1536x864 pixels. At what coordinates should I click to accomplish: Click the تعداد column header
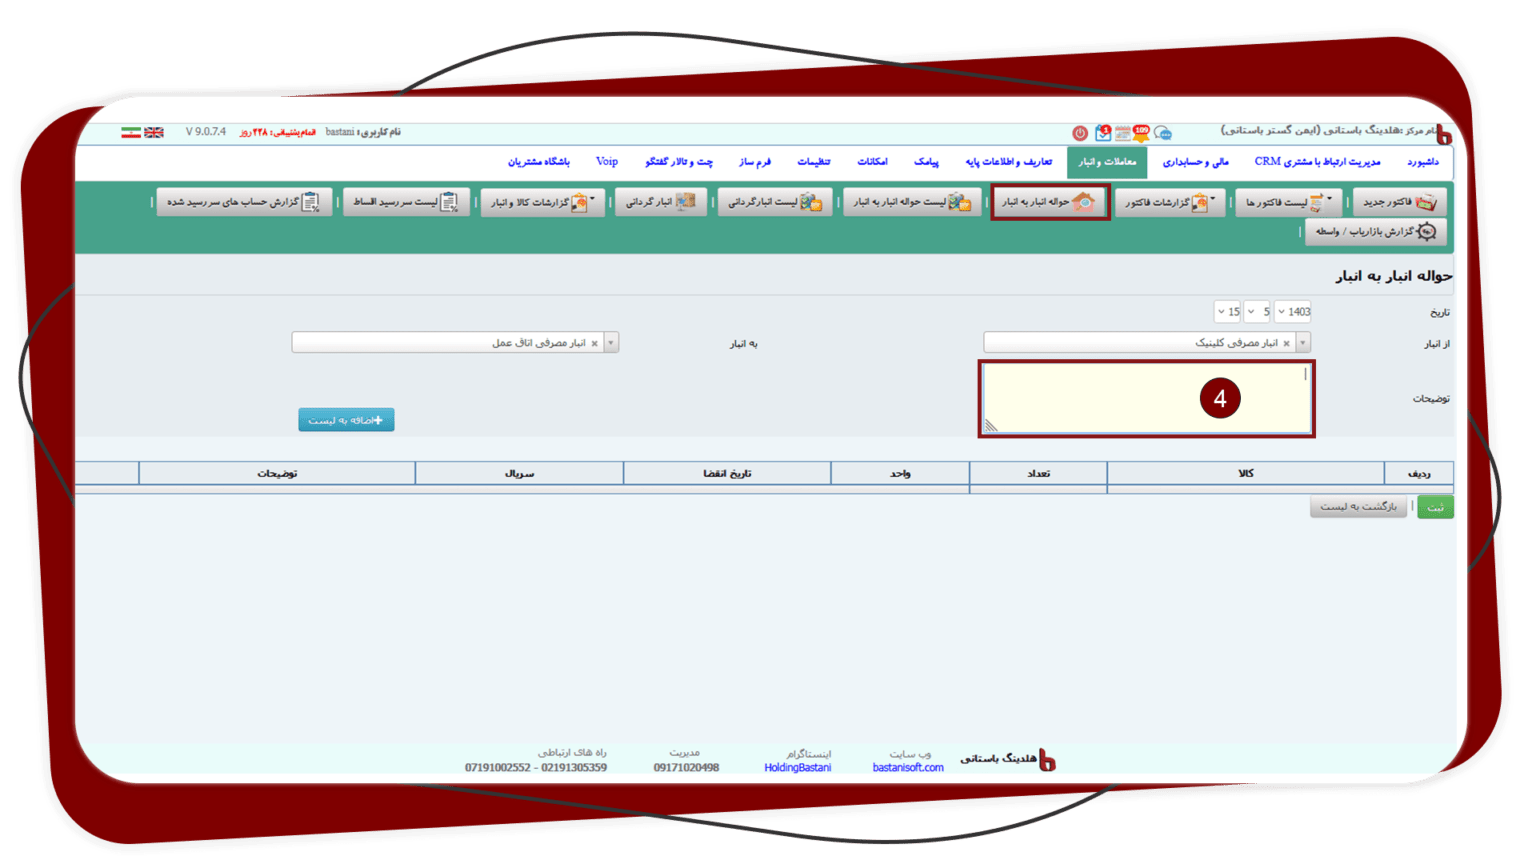click(1038, 474)
